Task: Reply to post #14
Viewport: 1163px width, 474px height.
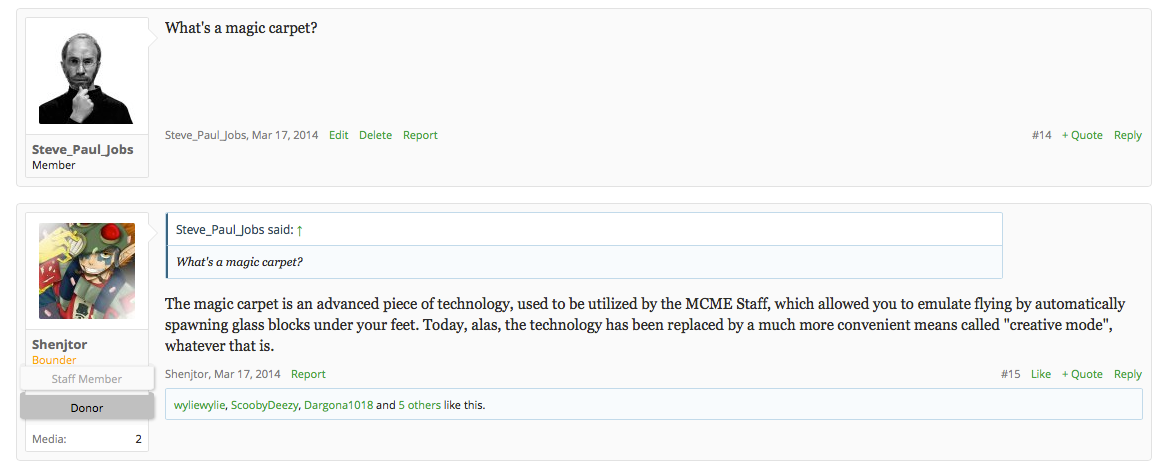Action: [1127, 135]
